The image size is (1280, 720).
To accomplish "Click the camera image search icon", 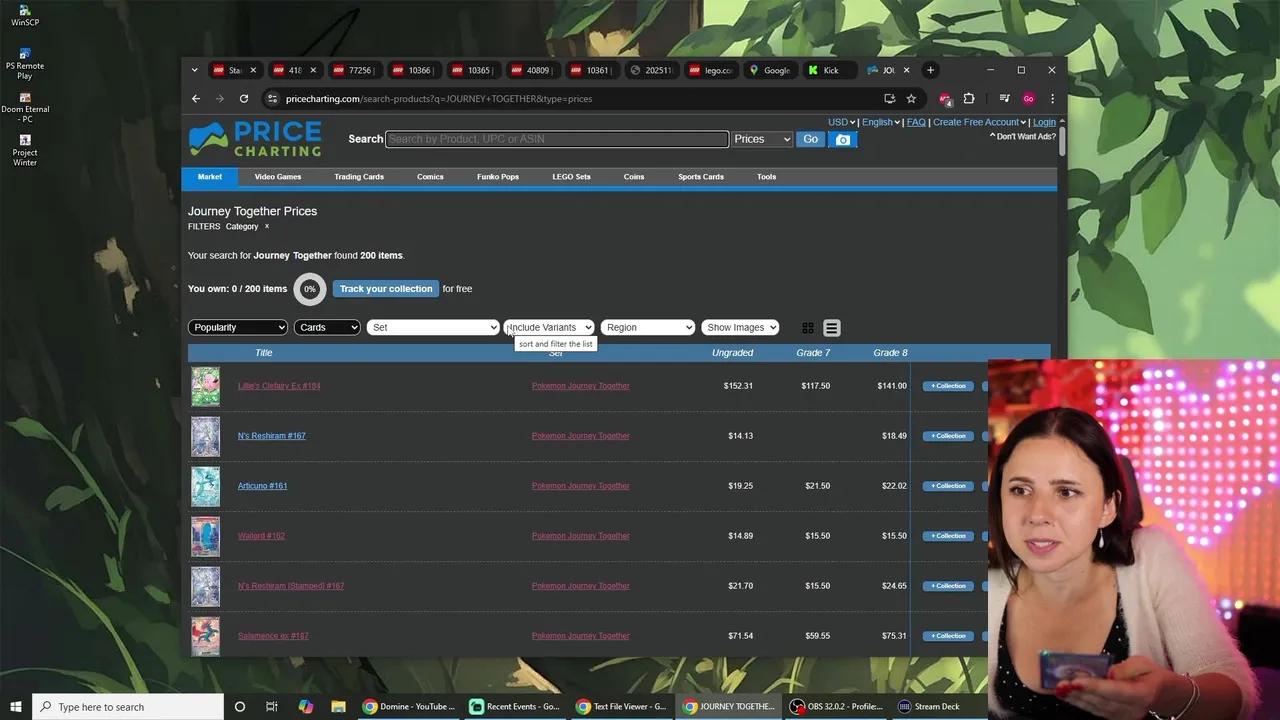I will (842, 139).
